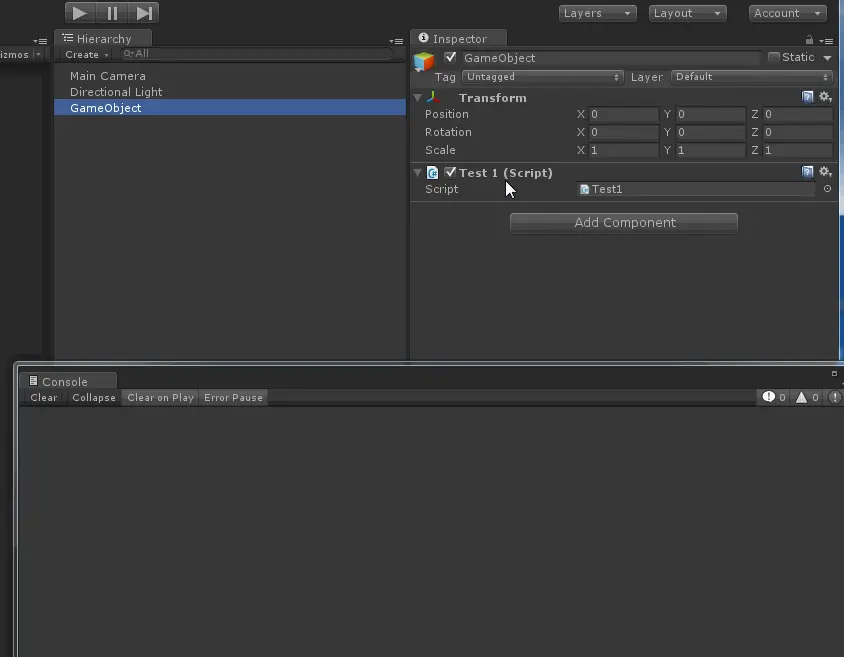Image resolution: width=844 pixels, height=657 pixels.
Task: Edit Position Z field
Action: [x=798, y=114]
